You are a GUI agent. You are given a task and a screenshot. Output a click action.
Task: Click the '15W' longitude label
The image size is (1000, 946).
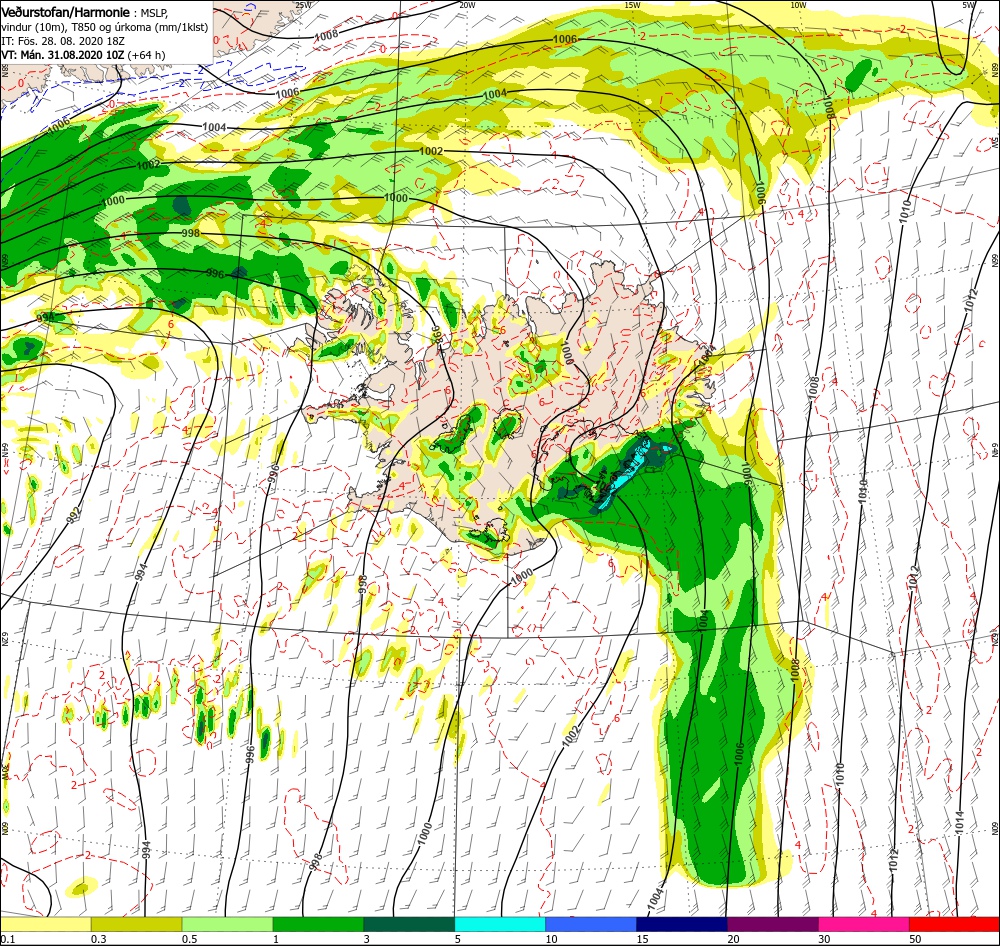633,5
